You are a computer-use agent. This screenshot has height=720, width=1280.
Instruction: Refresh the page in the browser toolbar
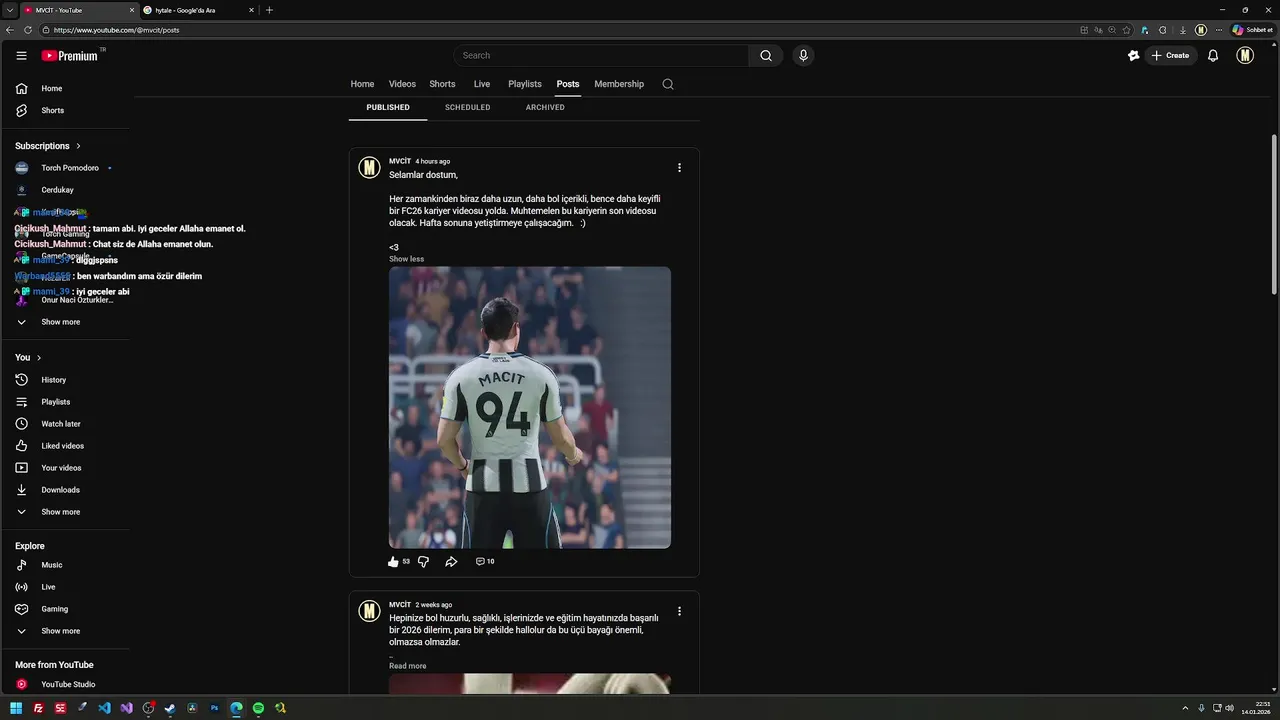[x=28, y=30]
